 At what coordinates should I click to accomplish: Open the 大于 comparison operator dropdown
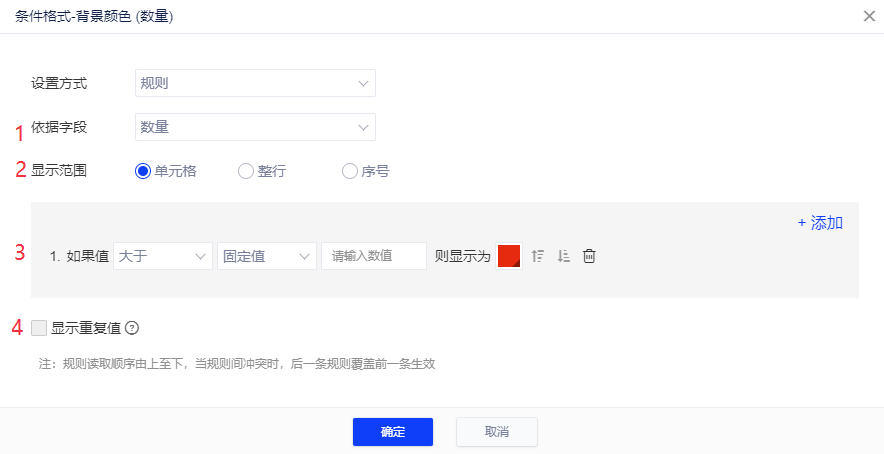click(x=163, y=256)
